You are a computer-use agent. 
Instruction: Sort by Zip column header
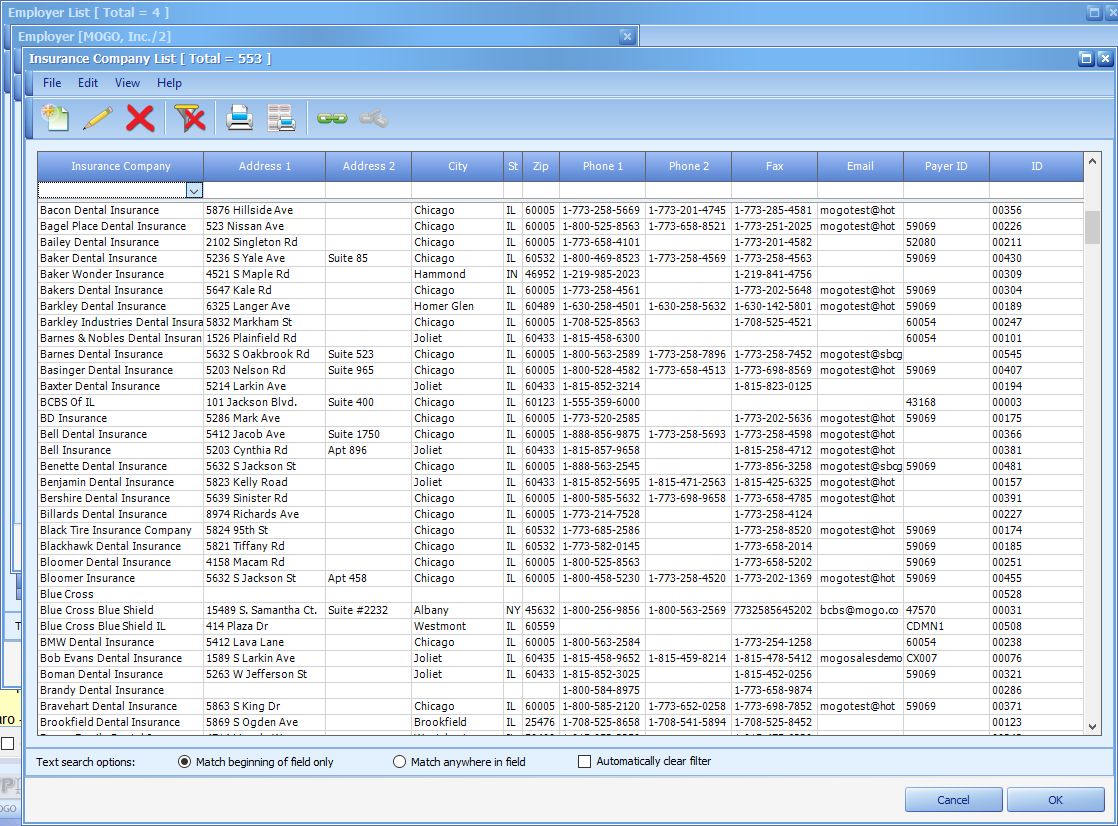pos(541,166)
